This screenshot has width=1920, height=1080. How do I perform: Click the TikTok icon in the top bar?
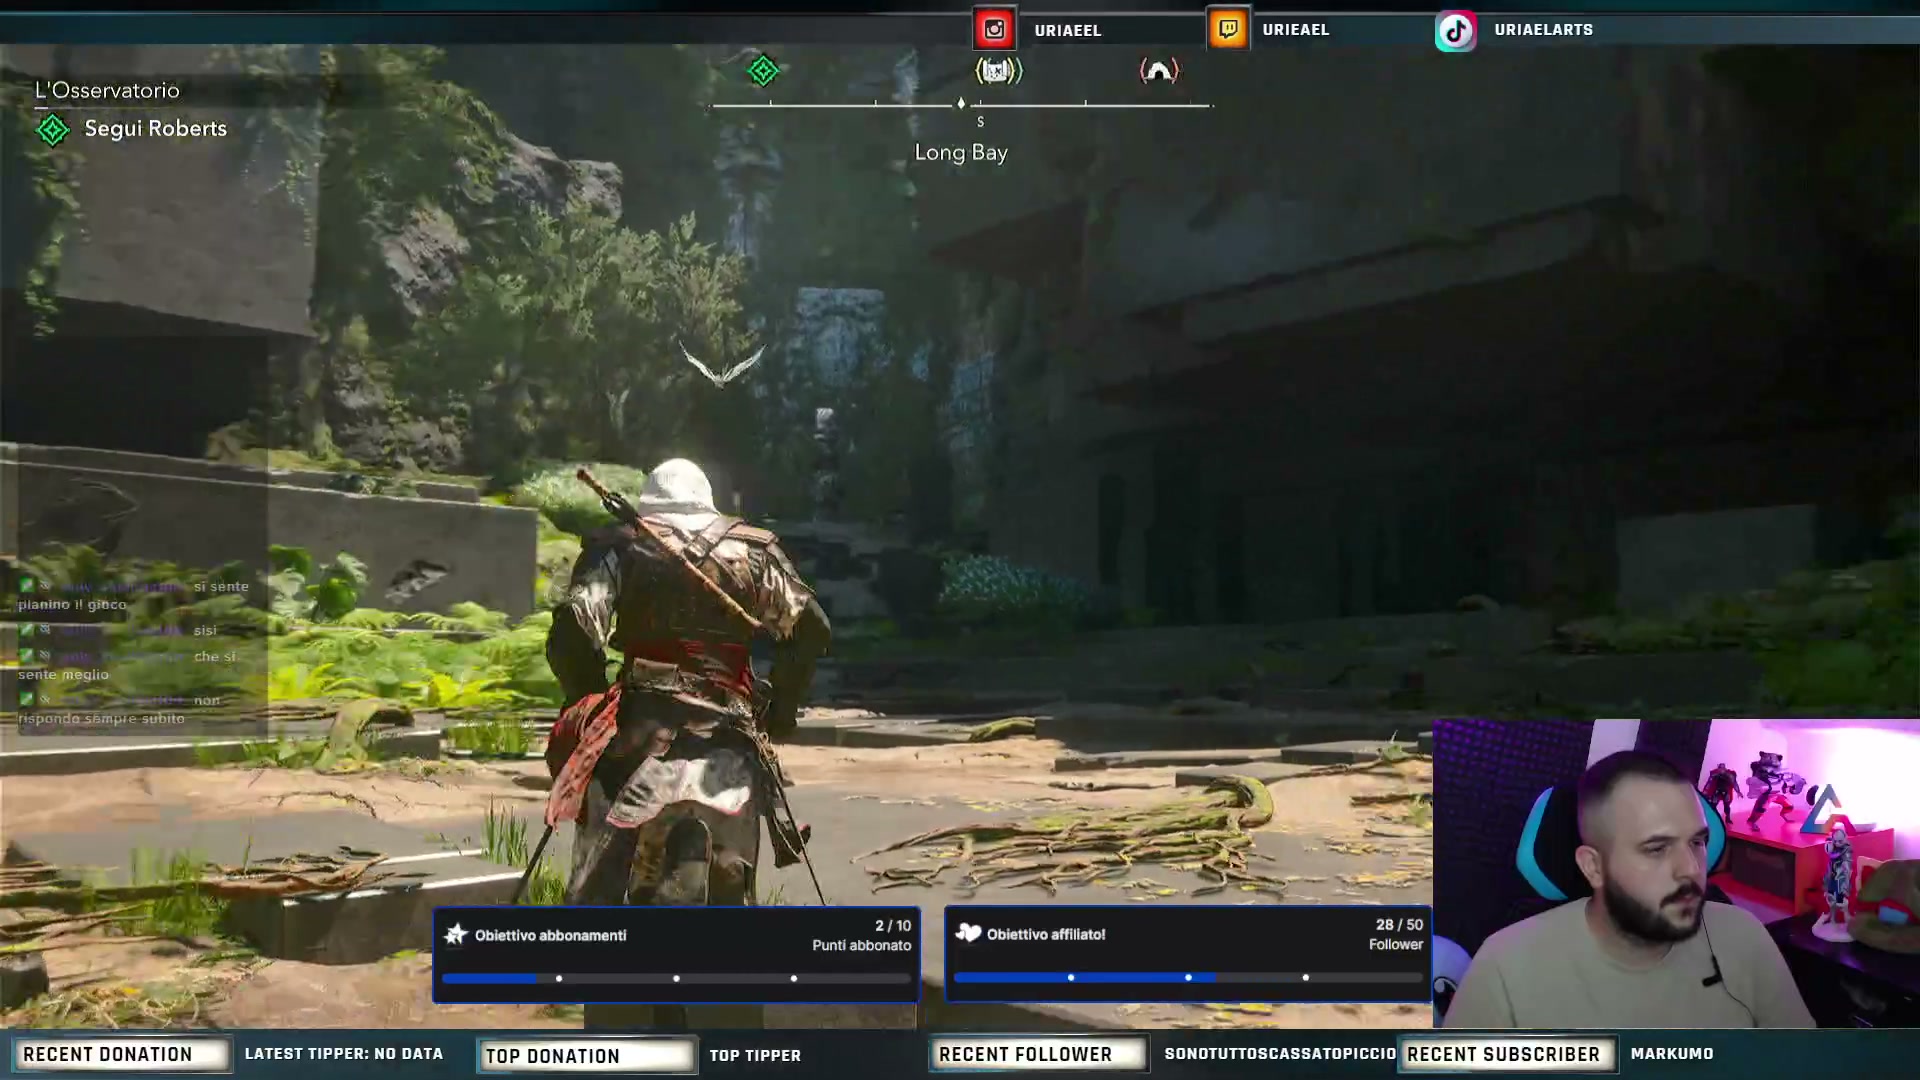tap(1456, 31)
